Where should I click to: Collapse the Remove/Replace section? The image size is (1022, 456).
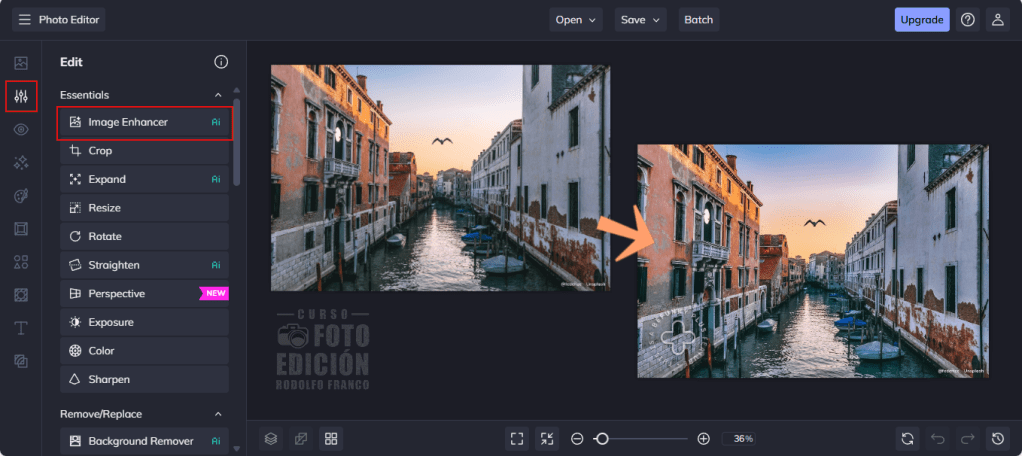218,413
